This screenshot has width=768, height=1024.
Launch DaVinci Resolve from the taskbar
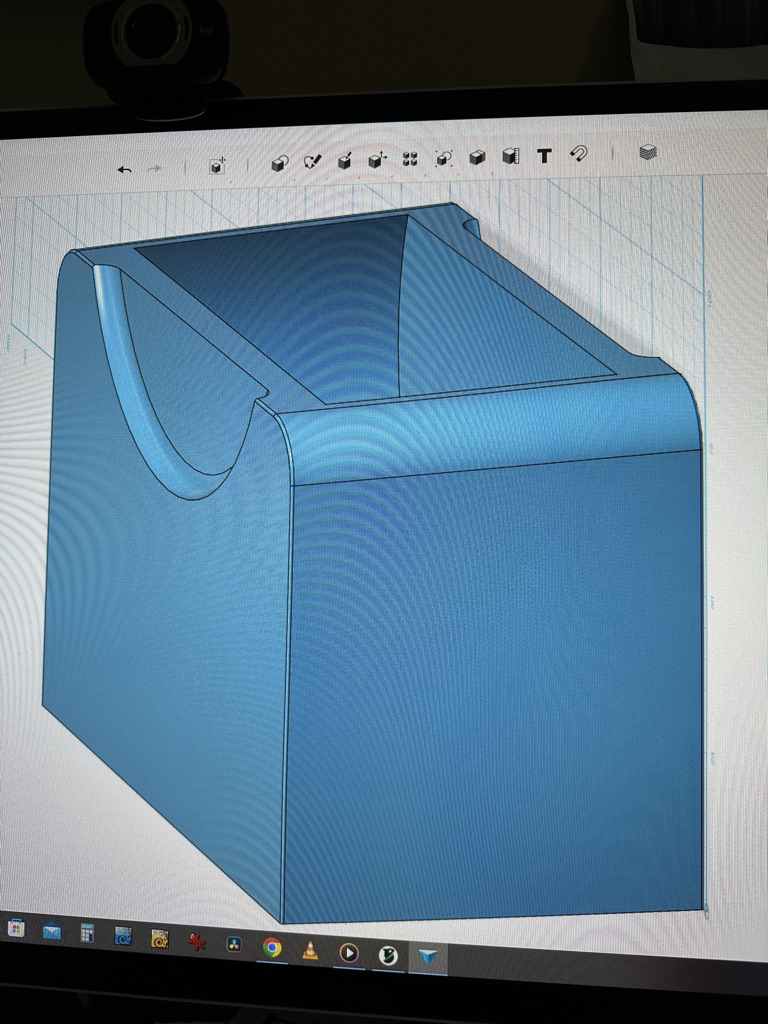[x=234, y=944]
